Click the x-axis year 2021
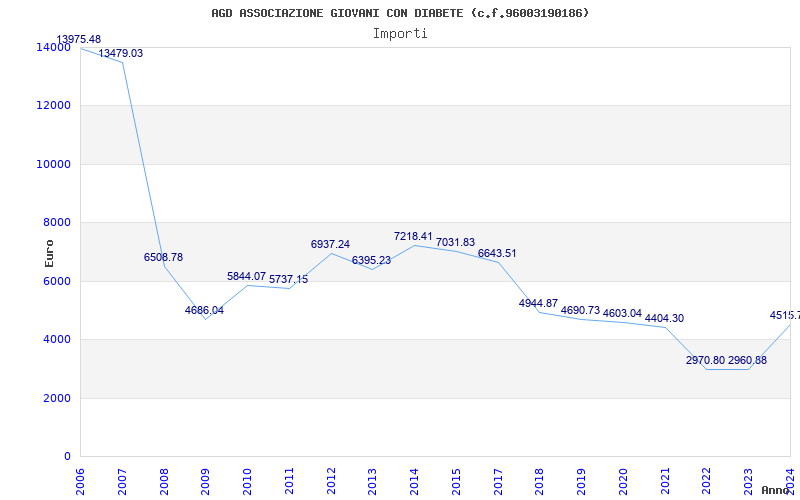Image resolution: width=800 pixels, height=500 pixels. pyautogui.click(x=665, y=481)
